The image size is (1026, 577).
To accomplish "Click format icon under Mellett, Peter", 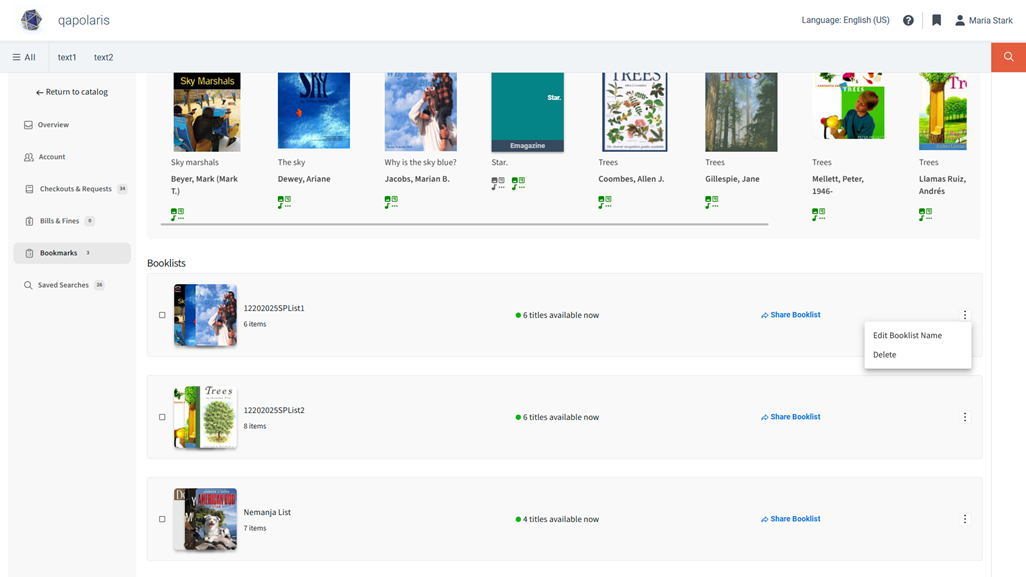I will [819, 214].
